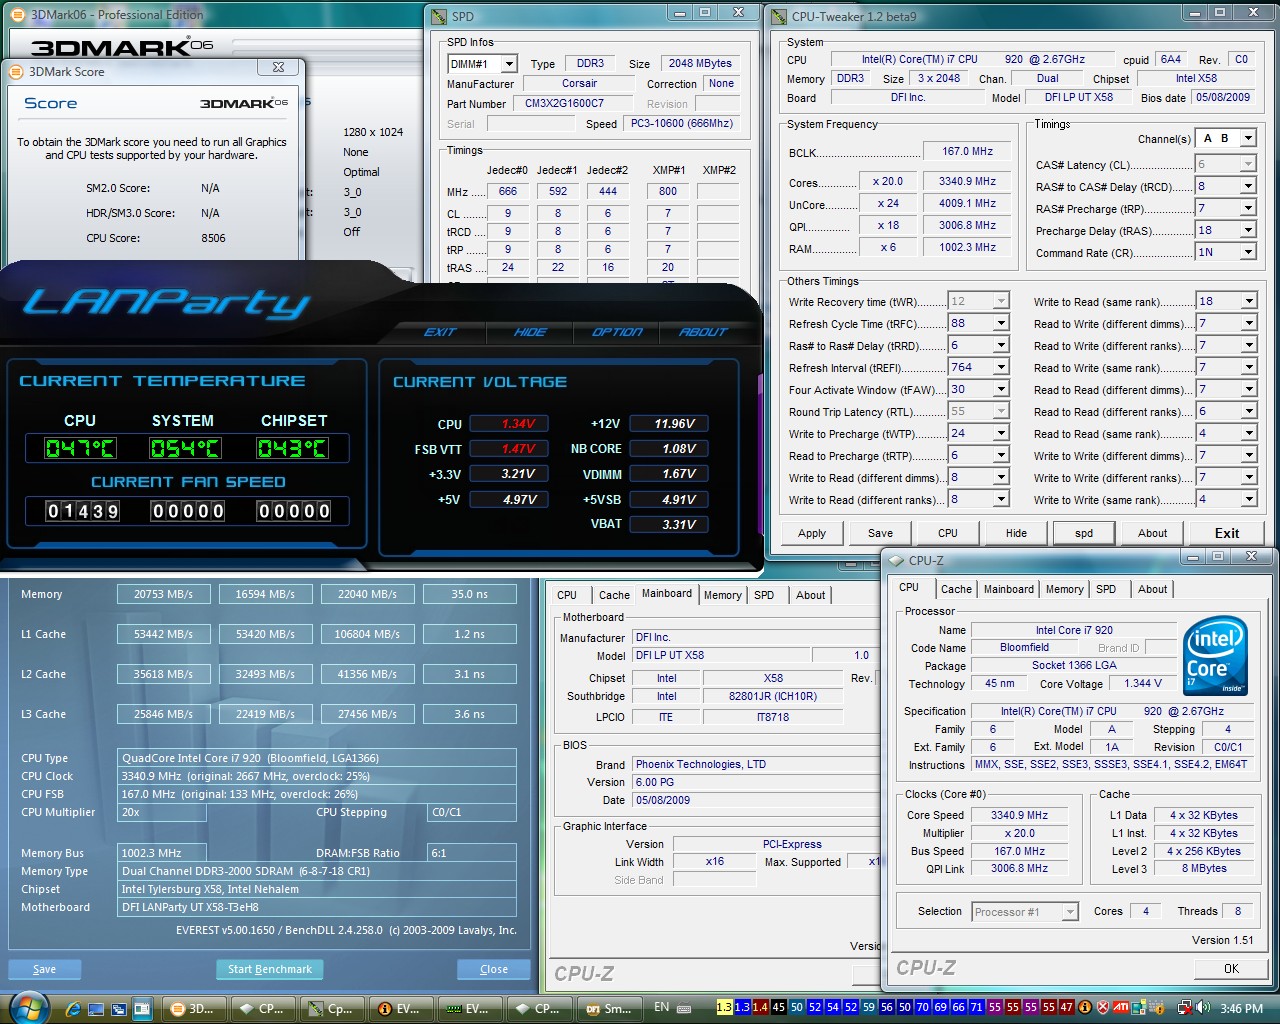
Task: Click the Intel Core i7 logo
Action: coord(1214,656)
